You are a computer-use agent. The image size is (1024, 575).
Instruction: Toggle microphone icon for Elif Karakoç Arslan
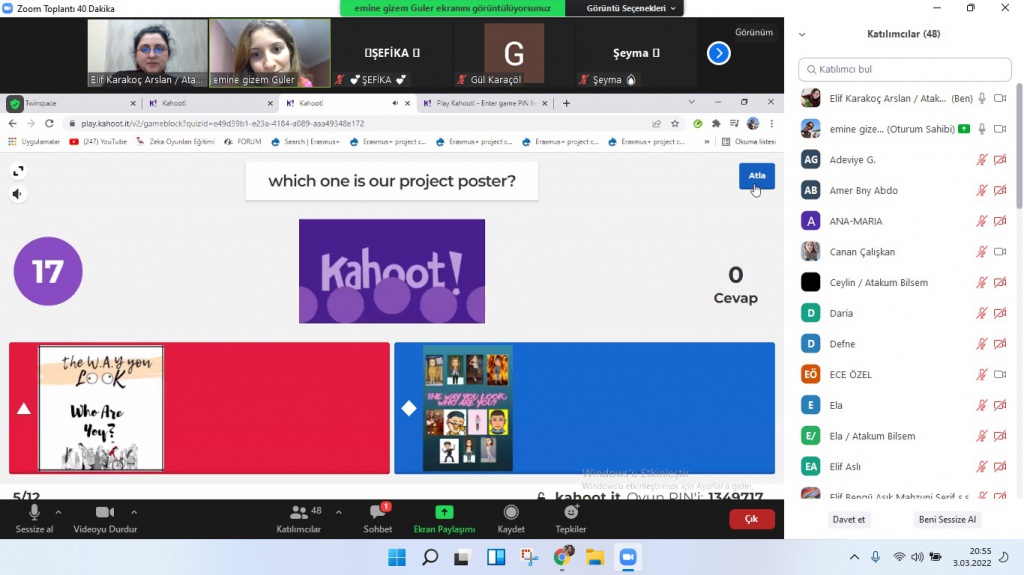pos(982,99)
